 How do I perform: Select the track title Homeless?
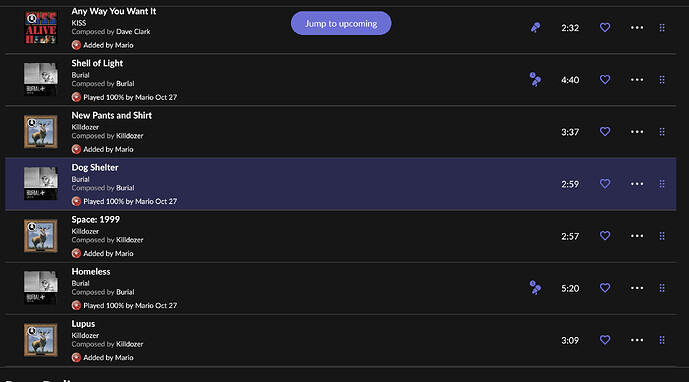(x=91, y=272)
